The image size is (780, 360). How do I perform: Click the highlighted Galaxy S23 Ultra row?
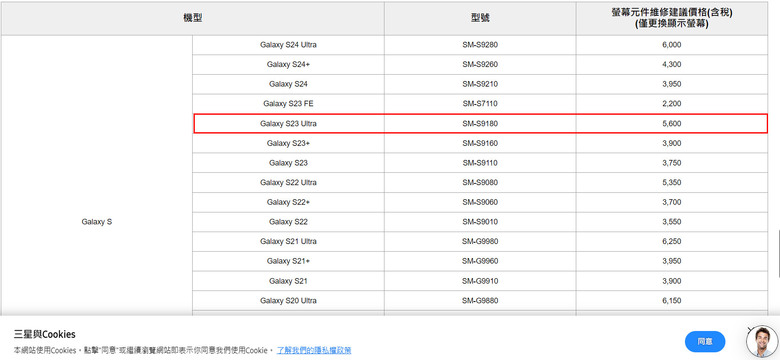click(x=481, y=123)
